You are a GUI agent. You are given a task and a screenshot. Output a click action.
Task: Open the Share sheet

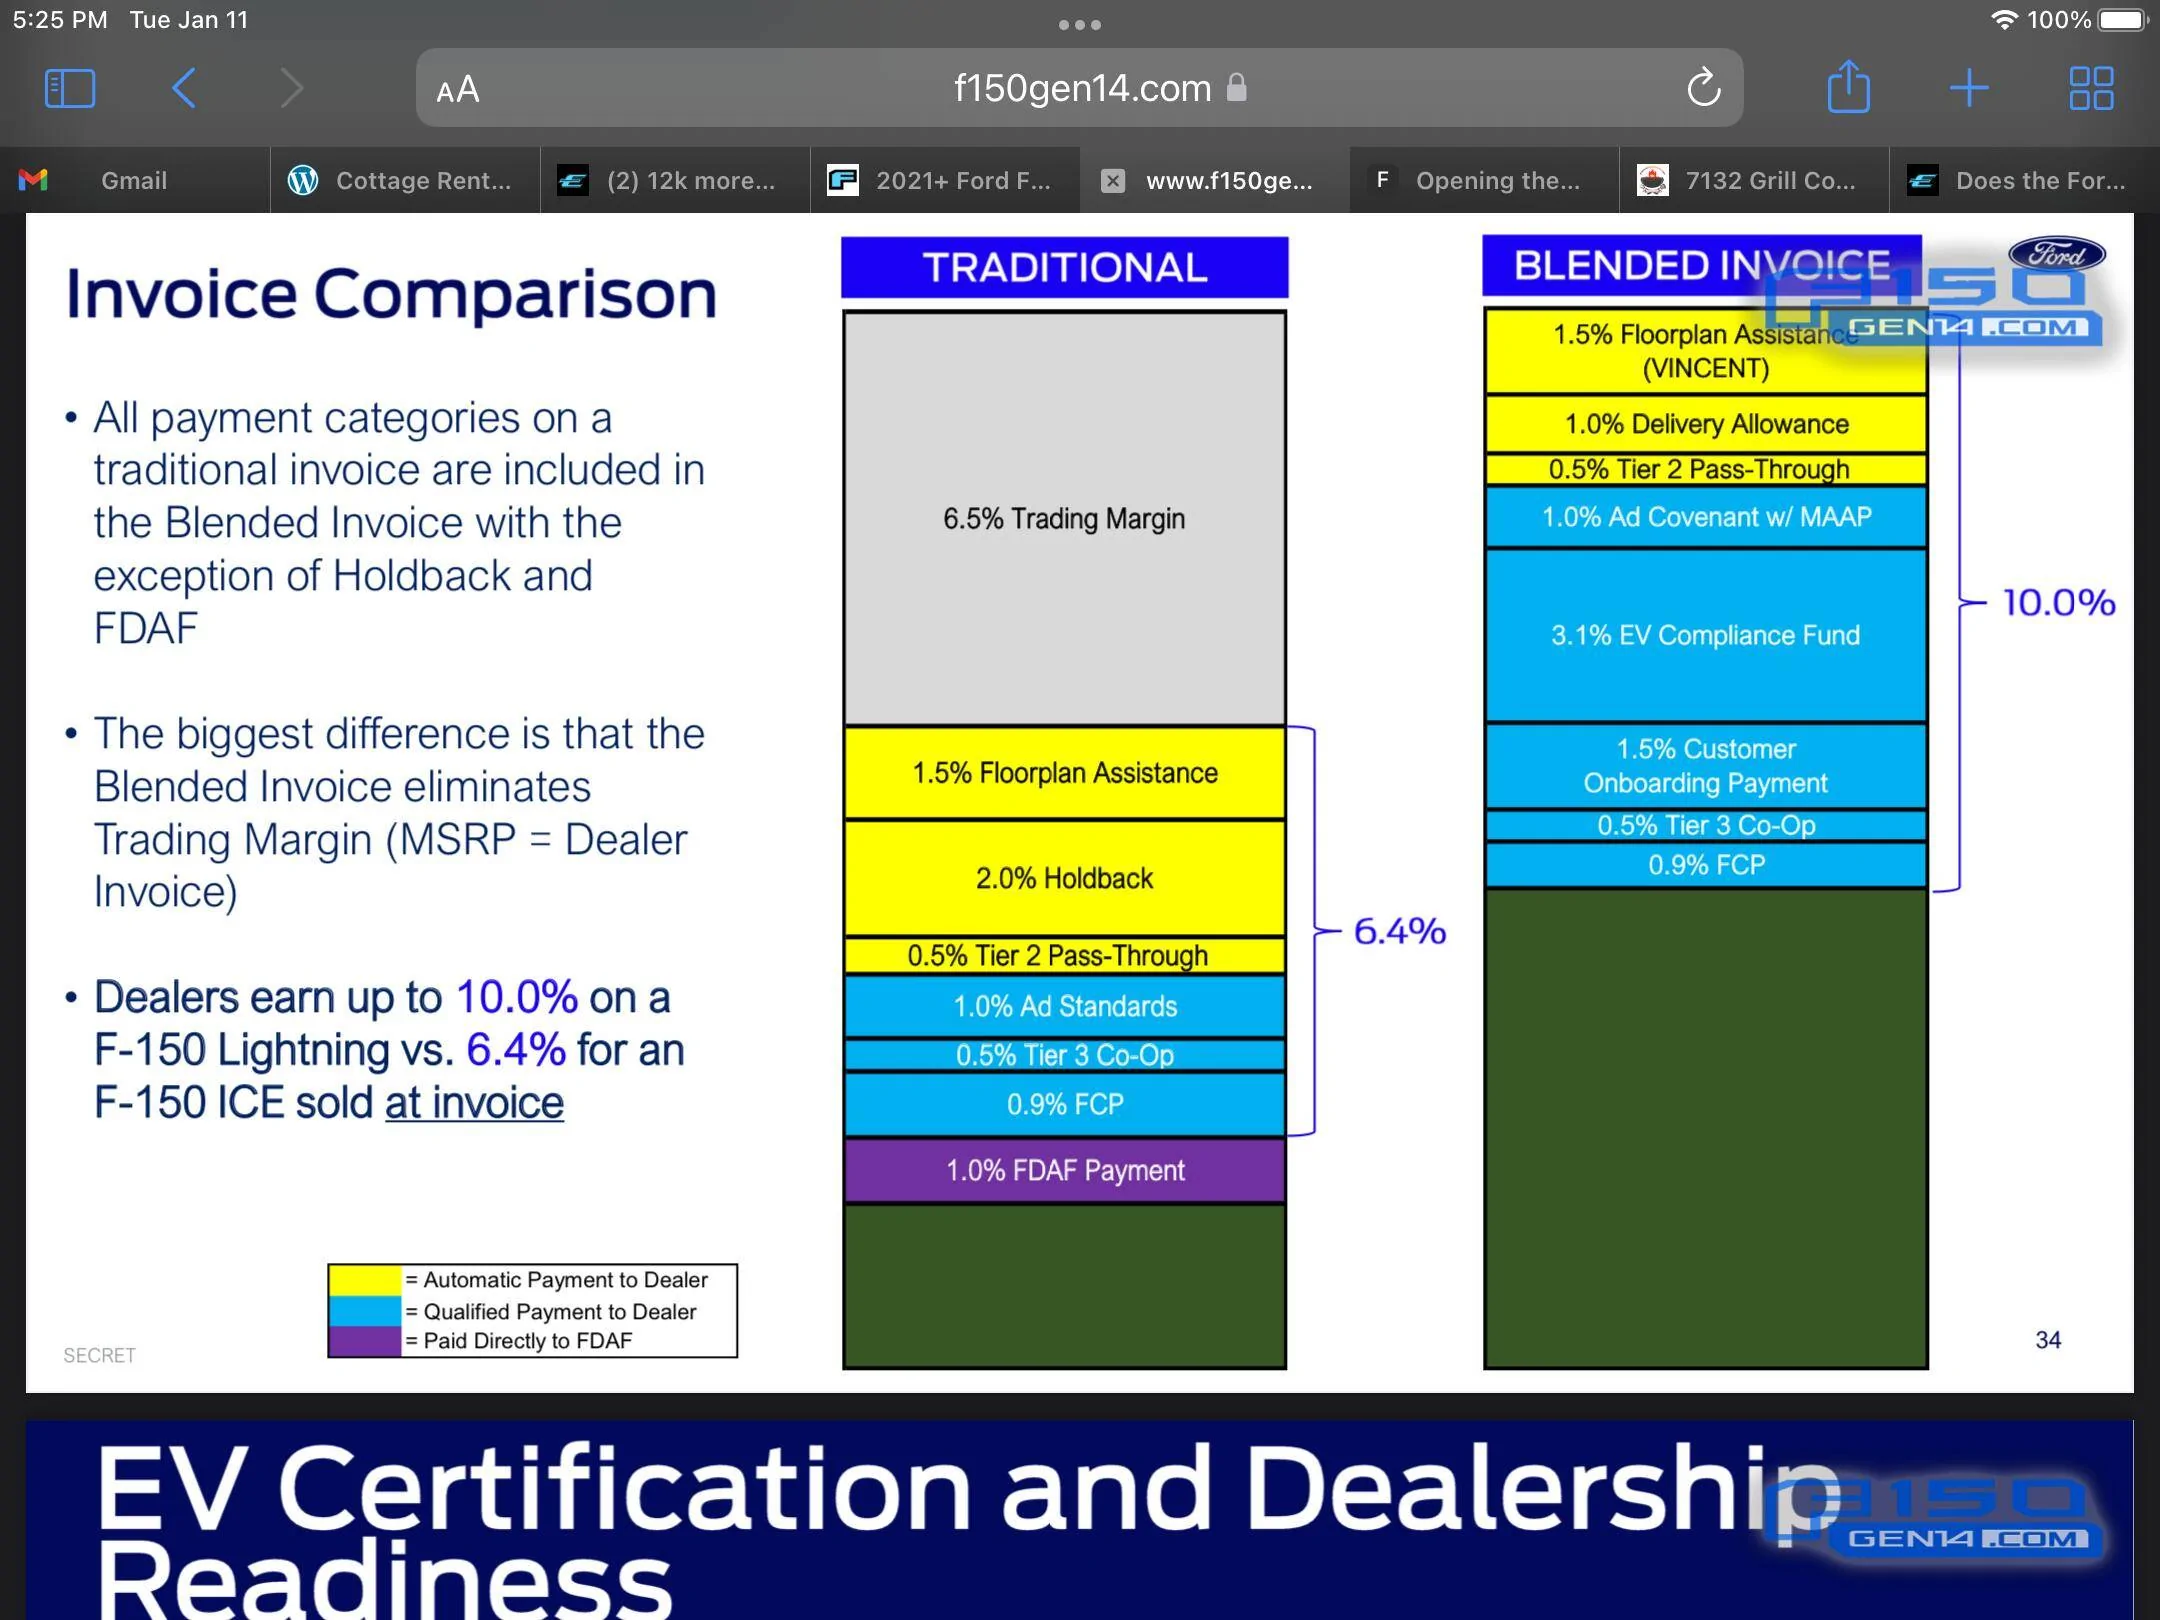(1848, 86)
